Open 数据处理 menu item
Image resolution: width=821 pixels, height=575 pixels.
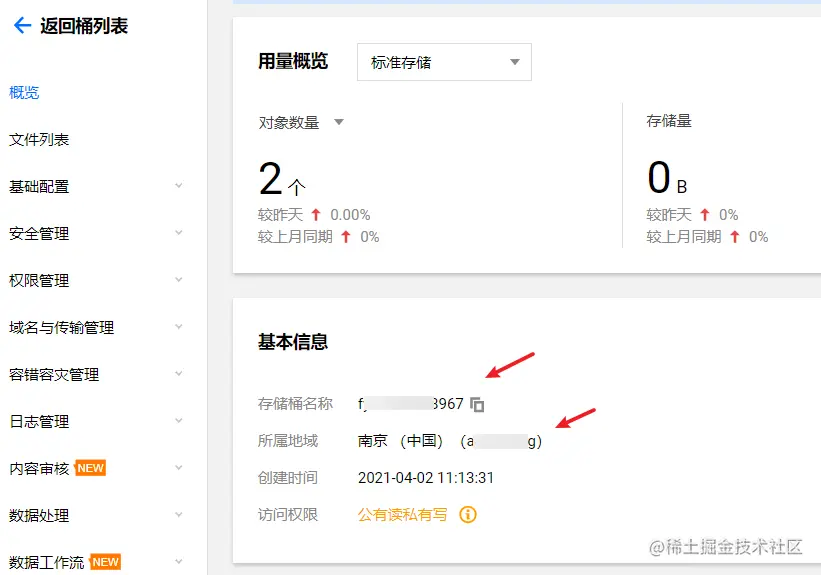point(39,516)
